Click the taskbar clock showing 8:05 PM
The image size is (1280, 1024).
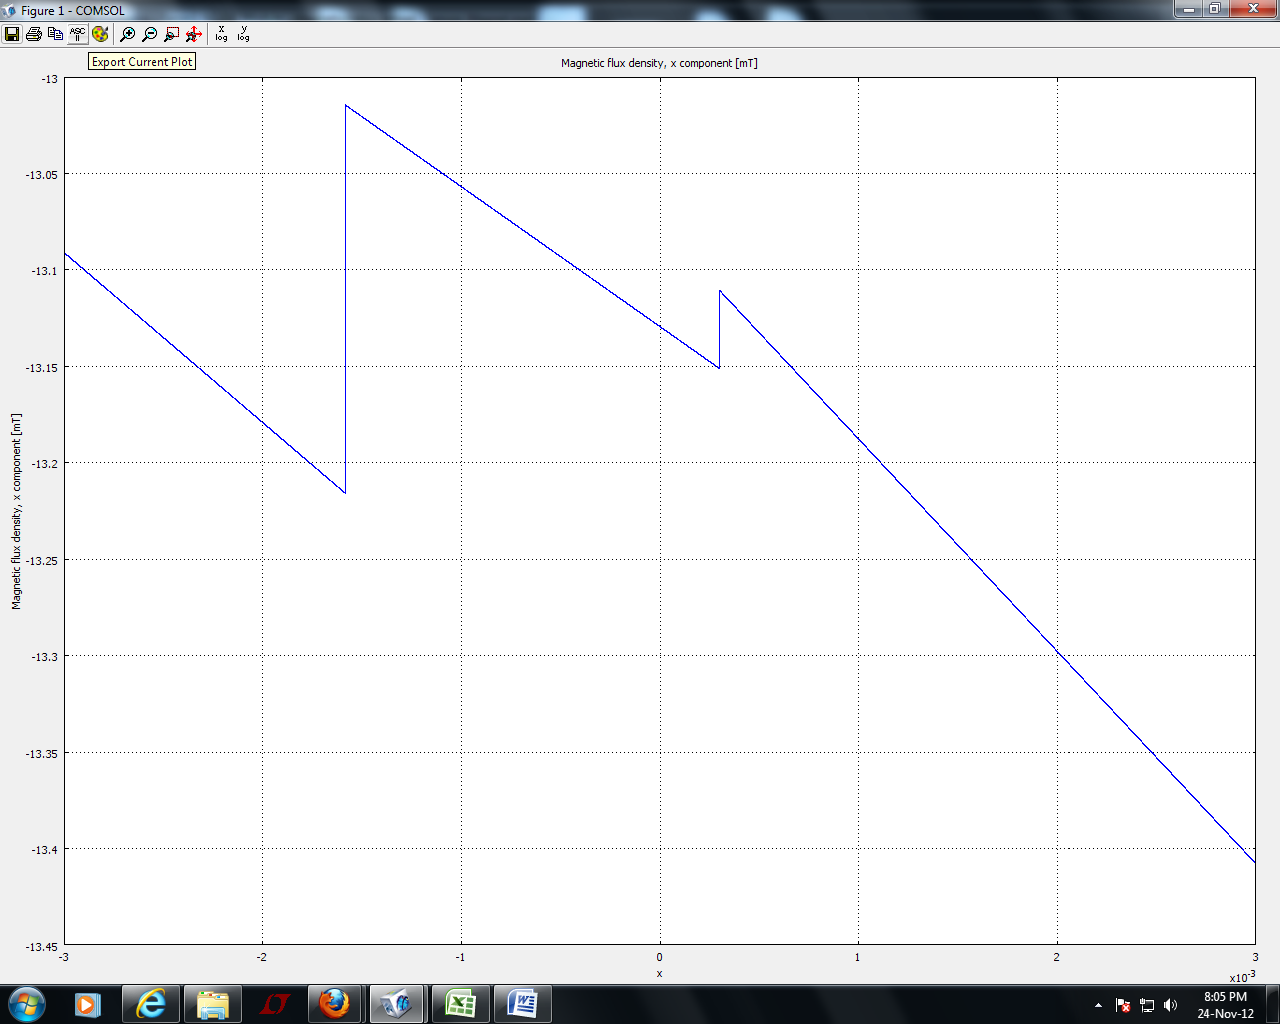1225,1005
